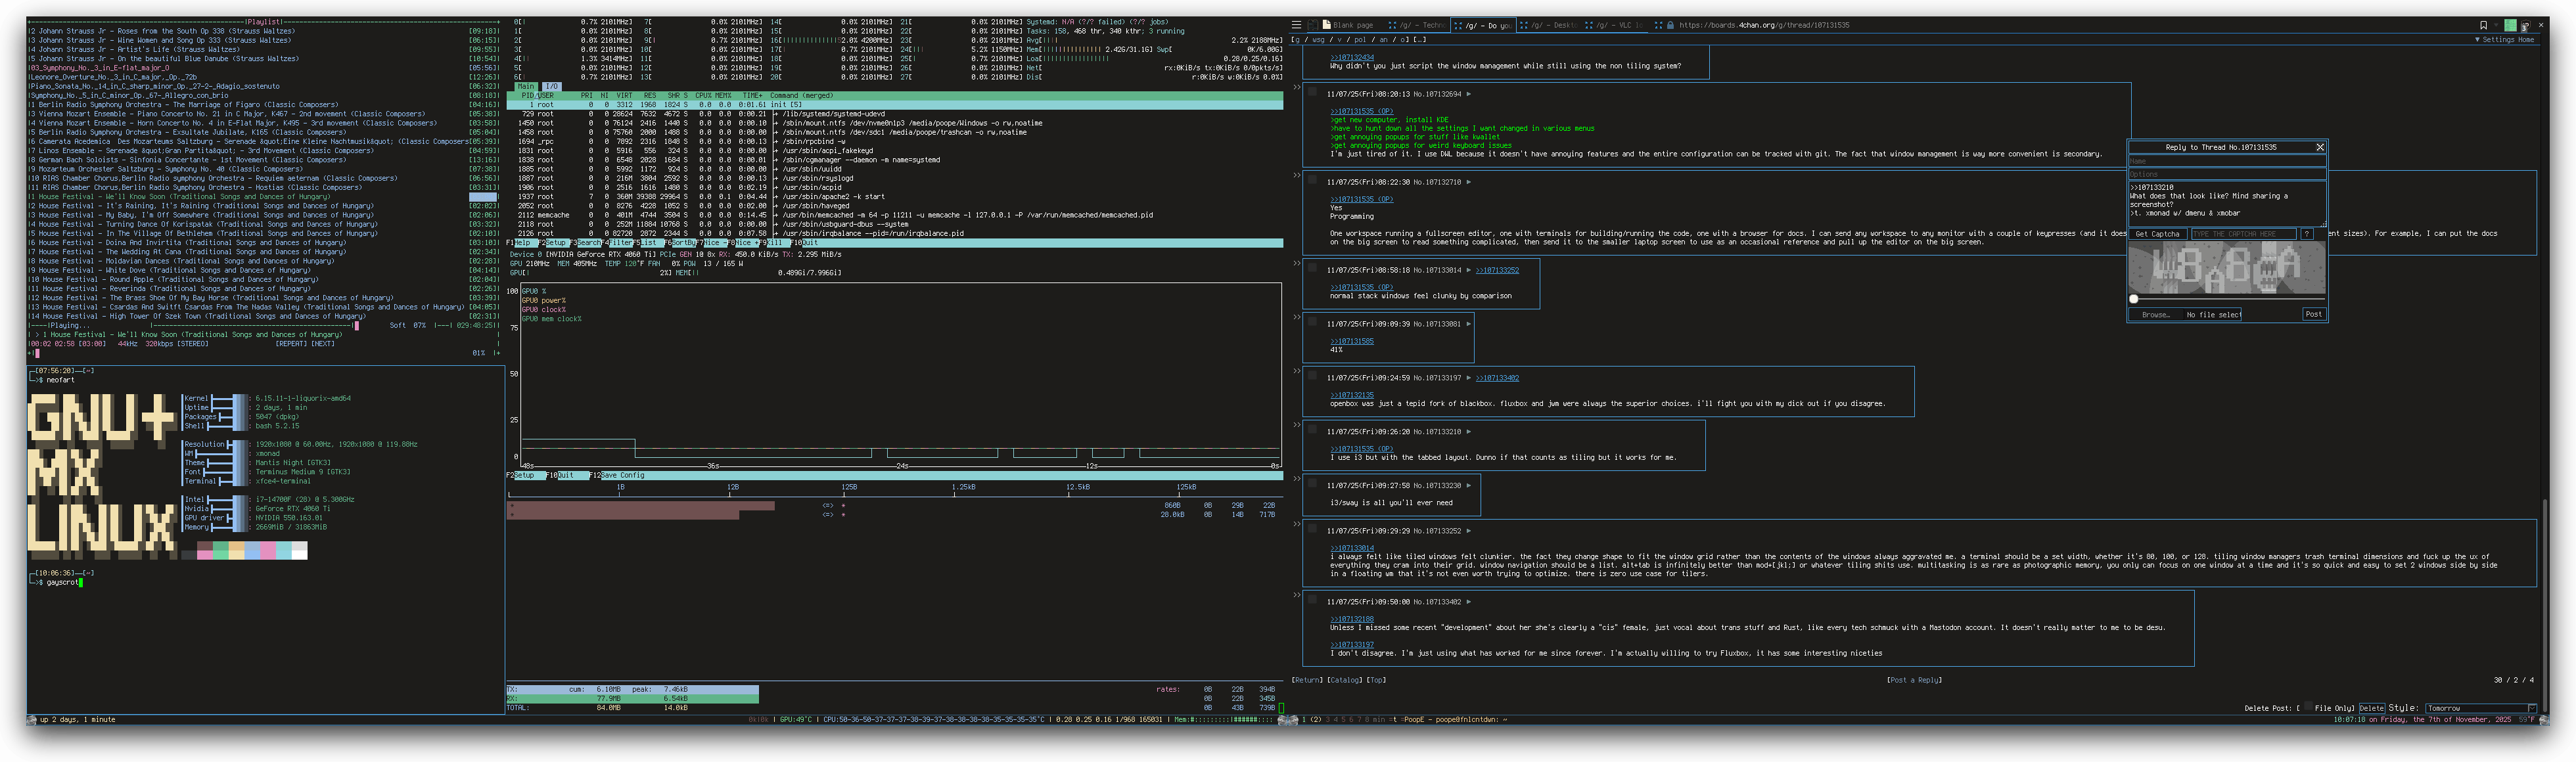Open the post menu arrow on No.107132694
This screenshot has width=2576, height=762.
coord(1468,94)
